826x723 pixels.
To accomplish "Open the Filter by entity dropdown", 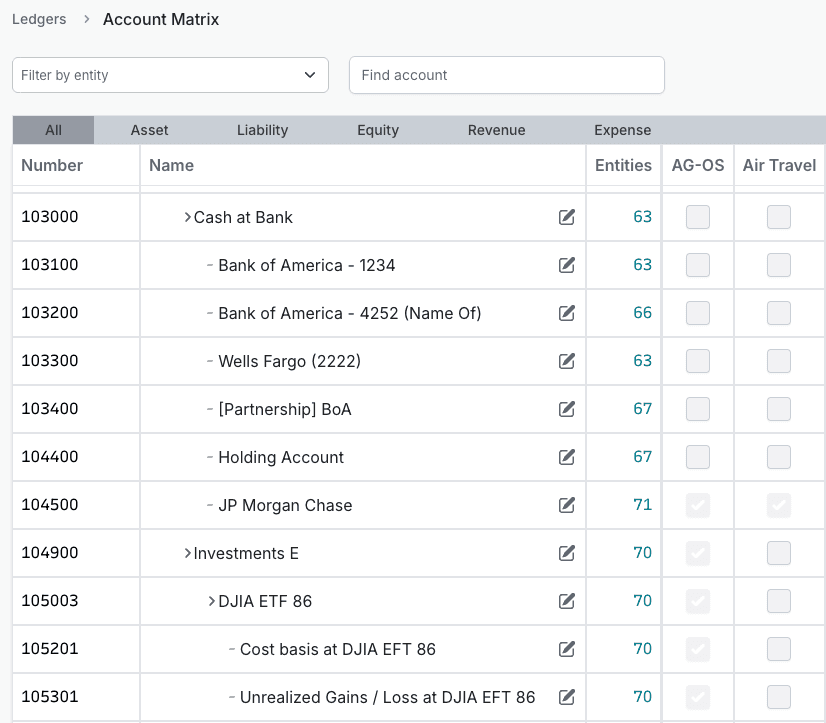I will pos(170,75).
